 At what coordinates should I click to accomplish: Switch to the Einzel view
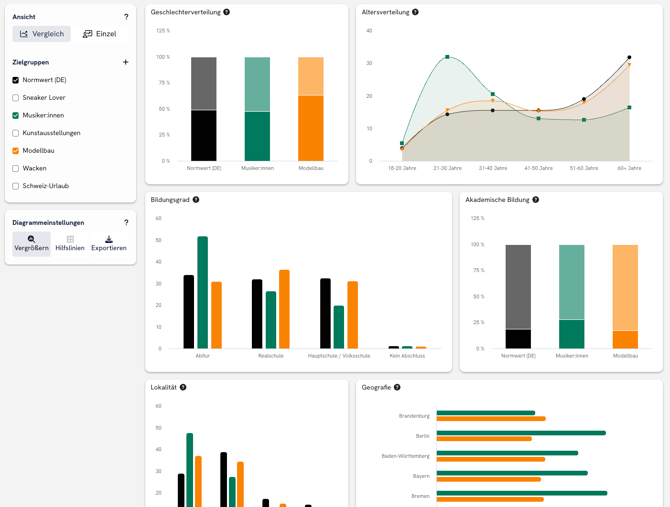[x=99, y=34]
